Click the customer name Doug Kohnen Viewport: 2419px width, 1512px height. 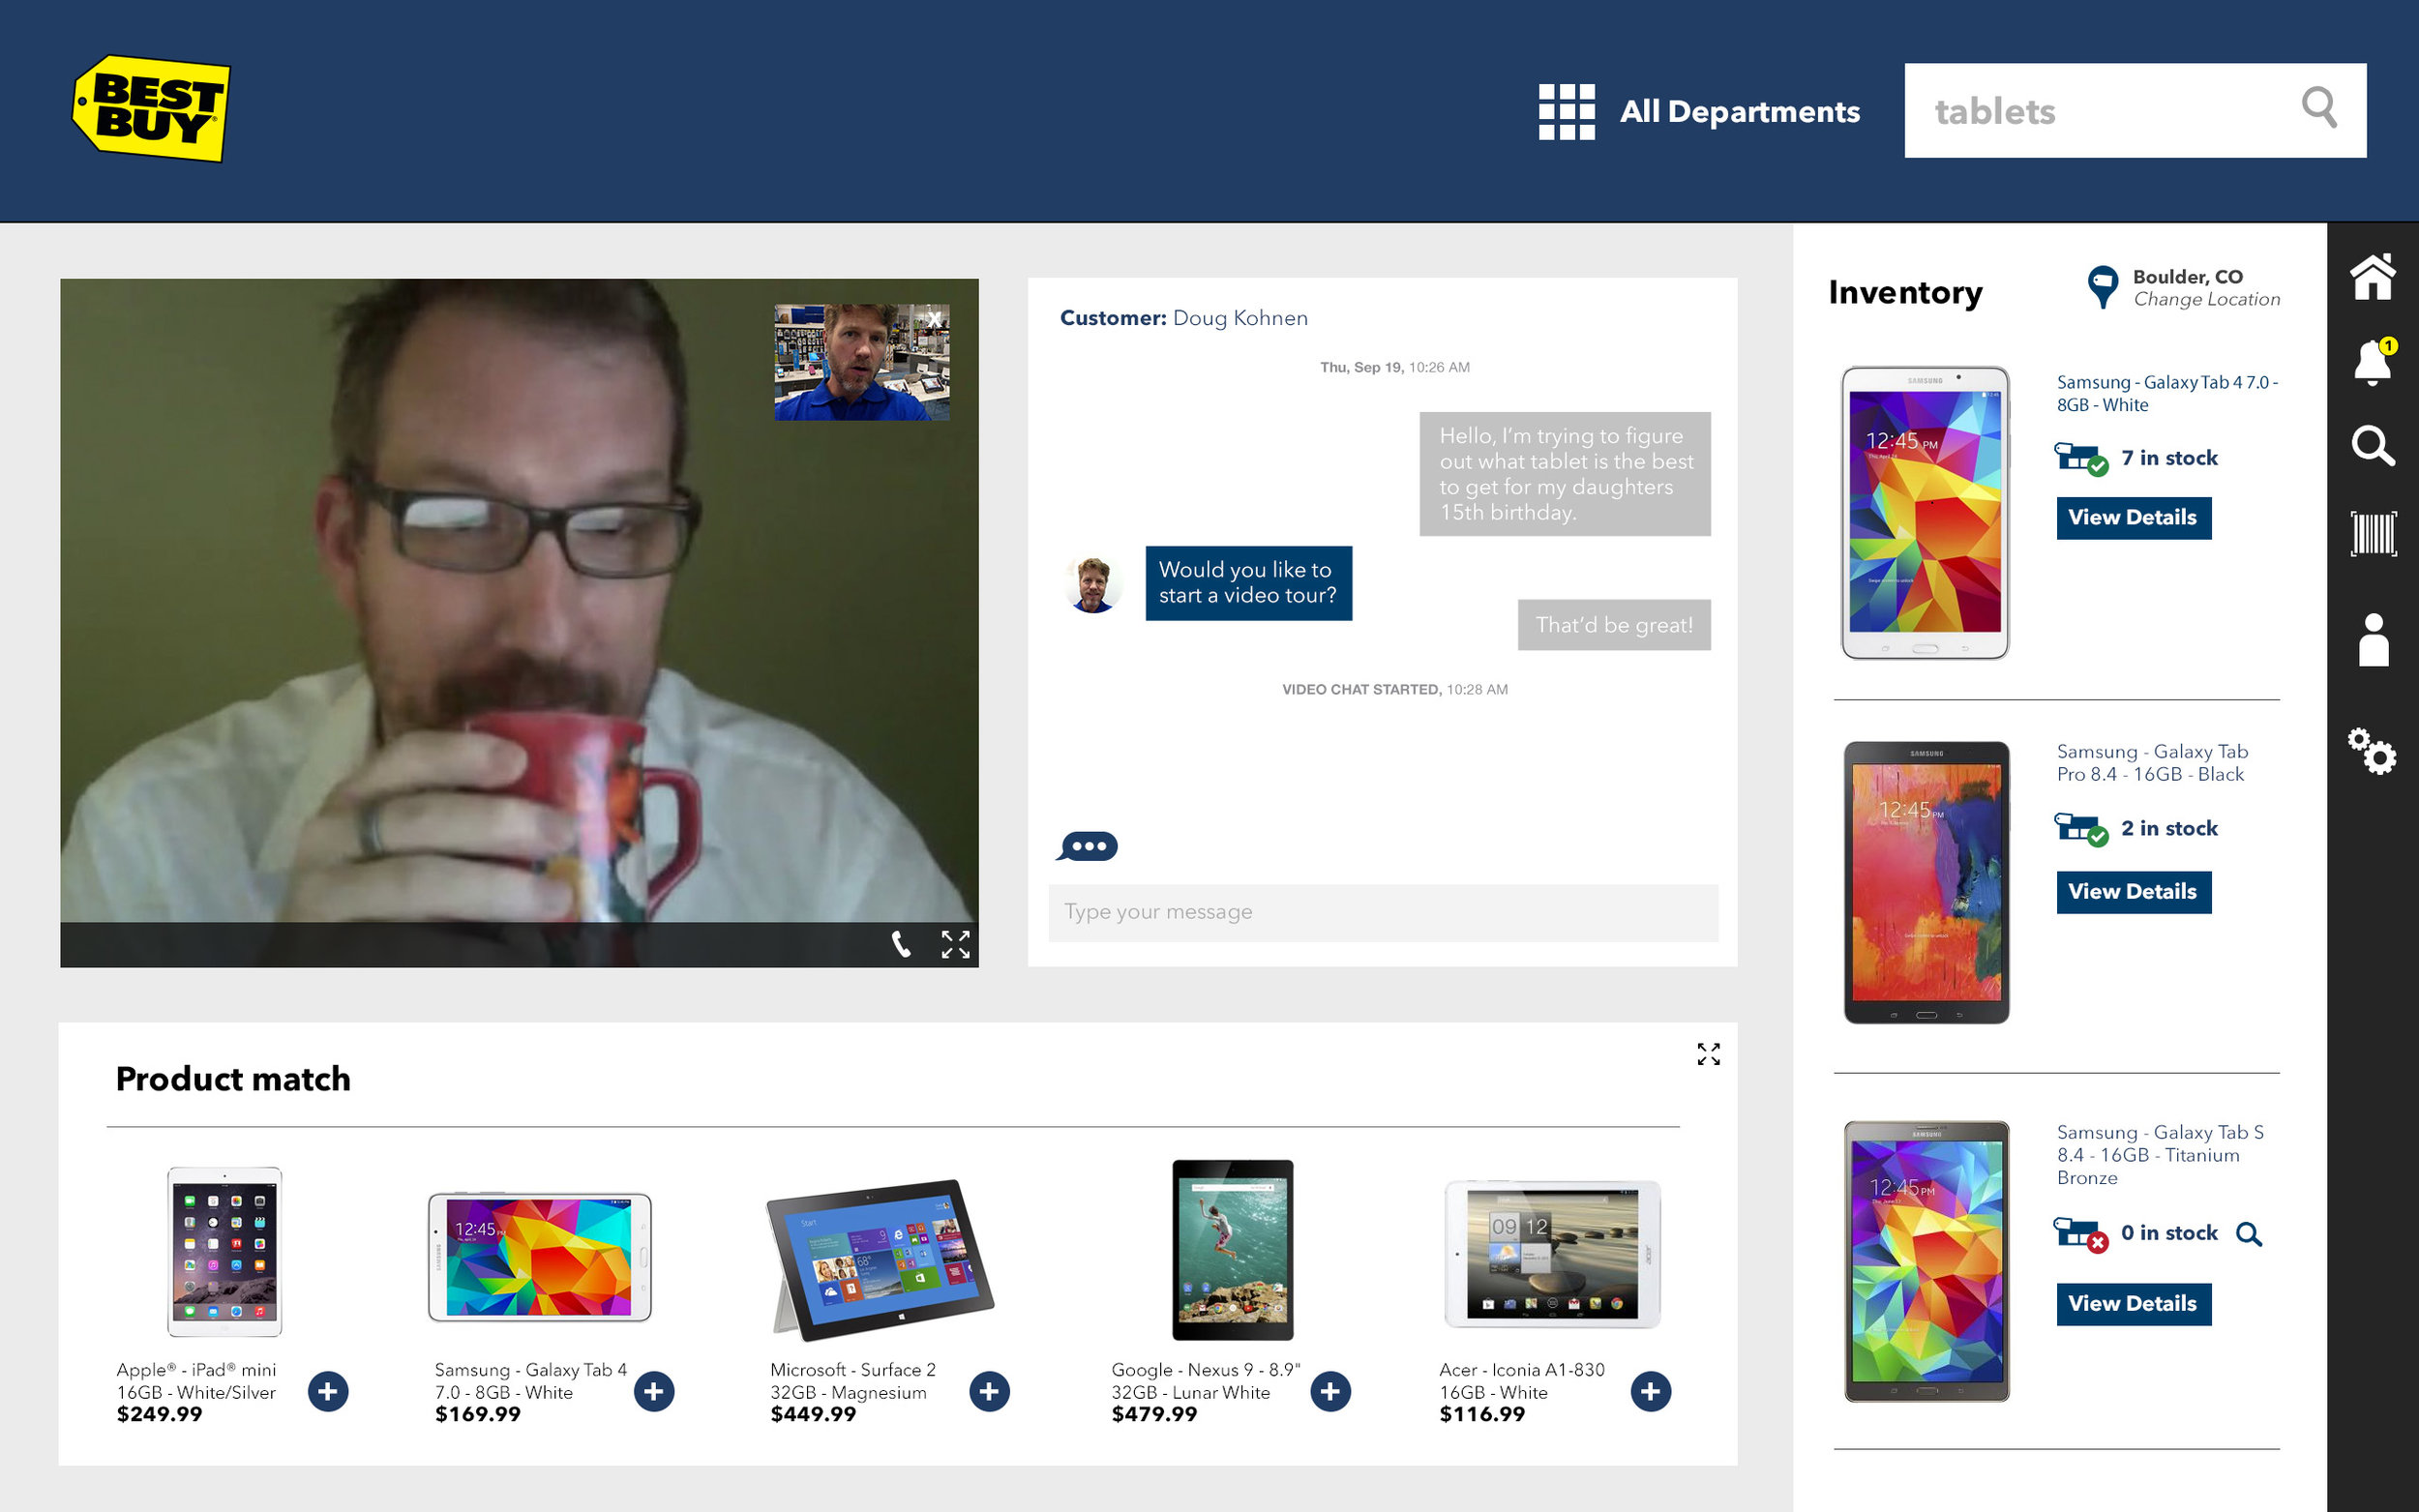(x=1240, y=318)
